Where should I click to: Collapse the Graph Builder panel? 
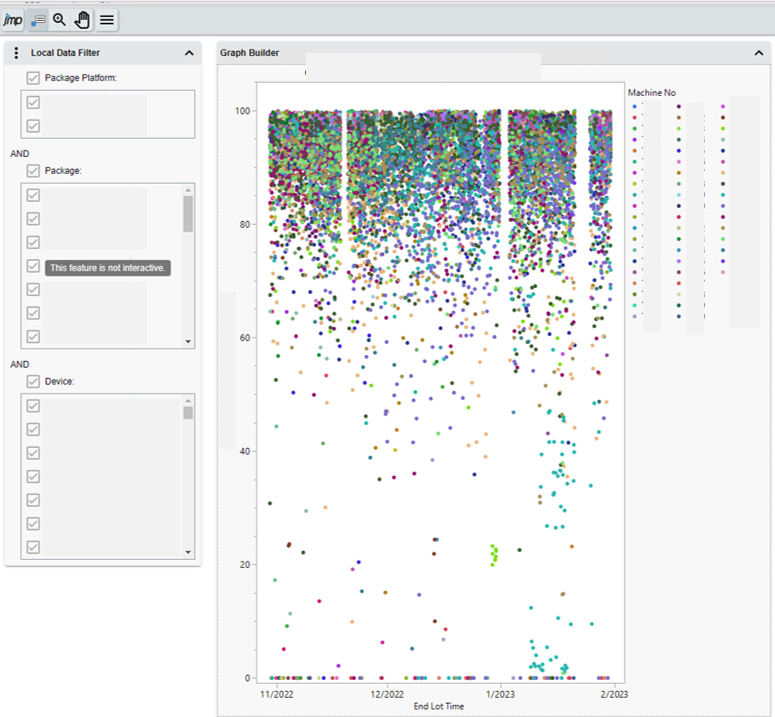[x=758, y=52]
